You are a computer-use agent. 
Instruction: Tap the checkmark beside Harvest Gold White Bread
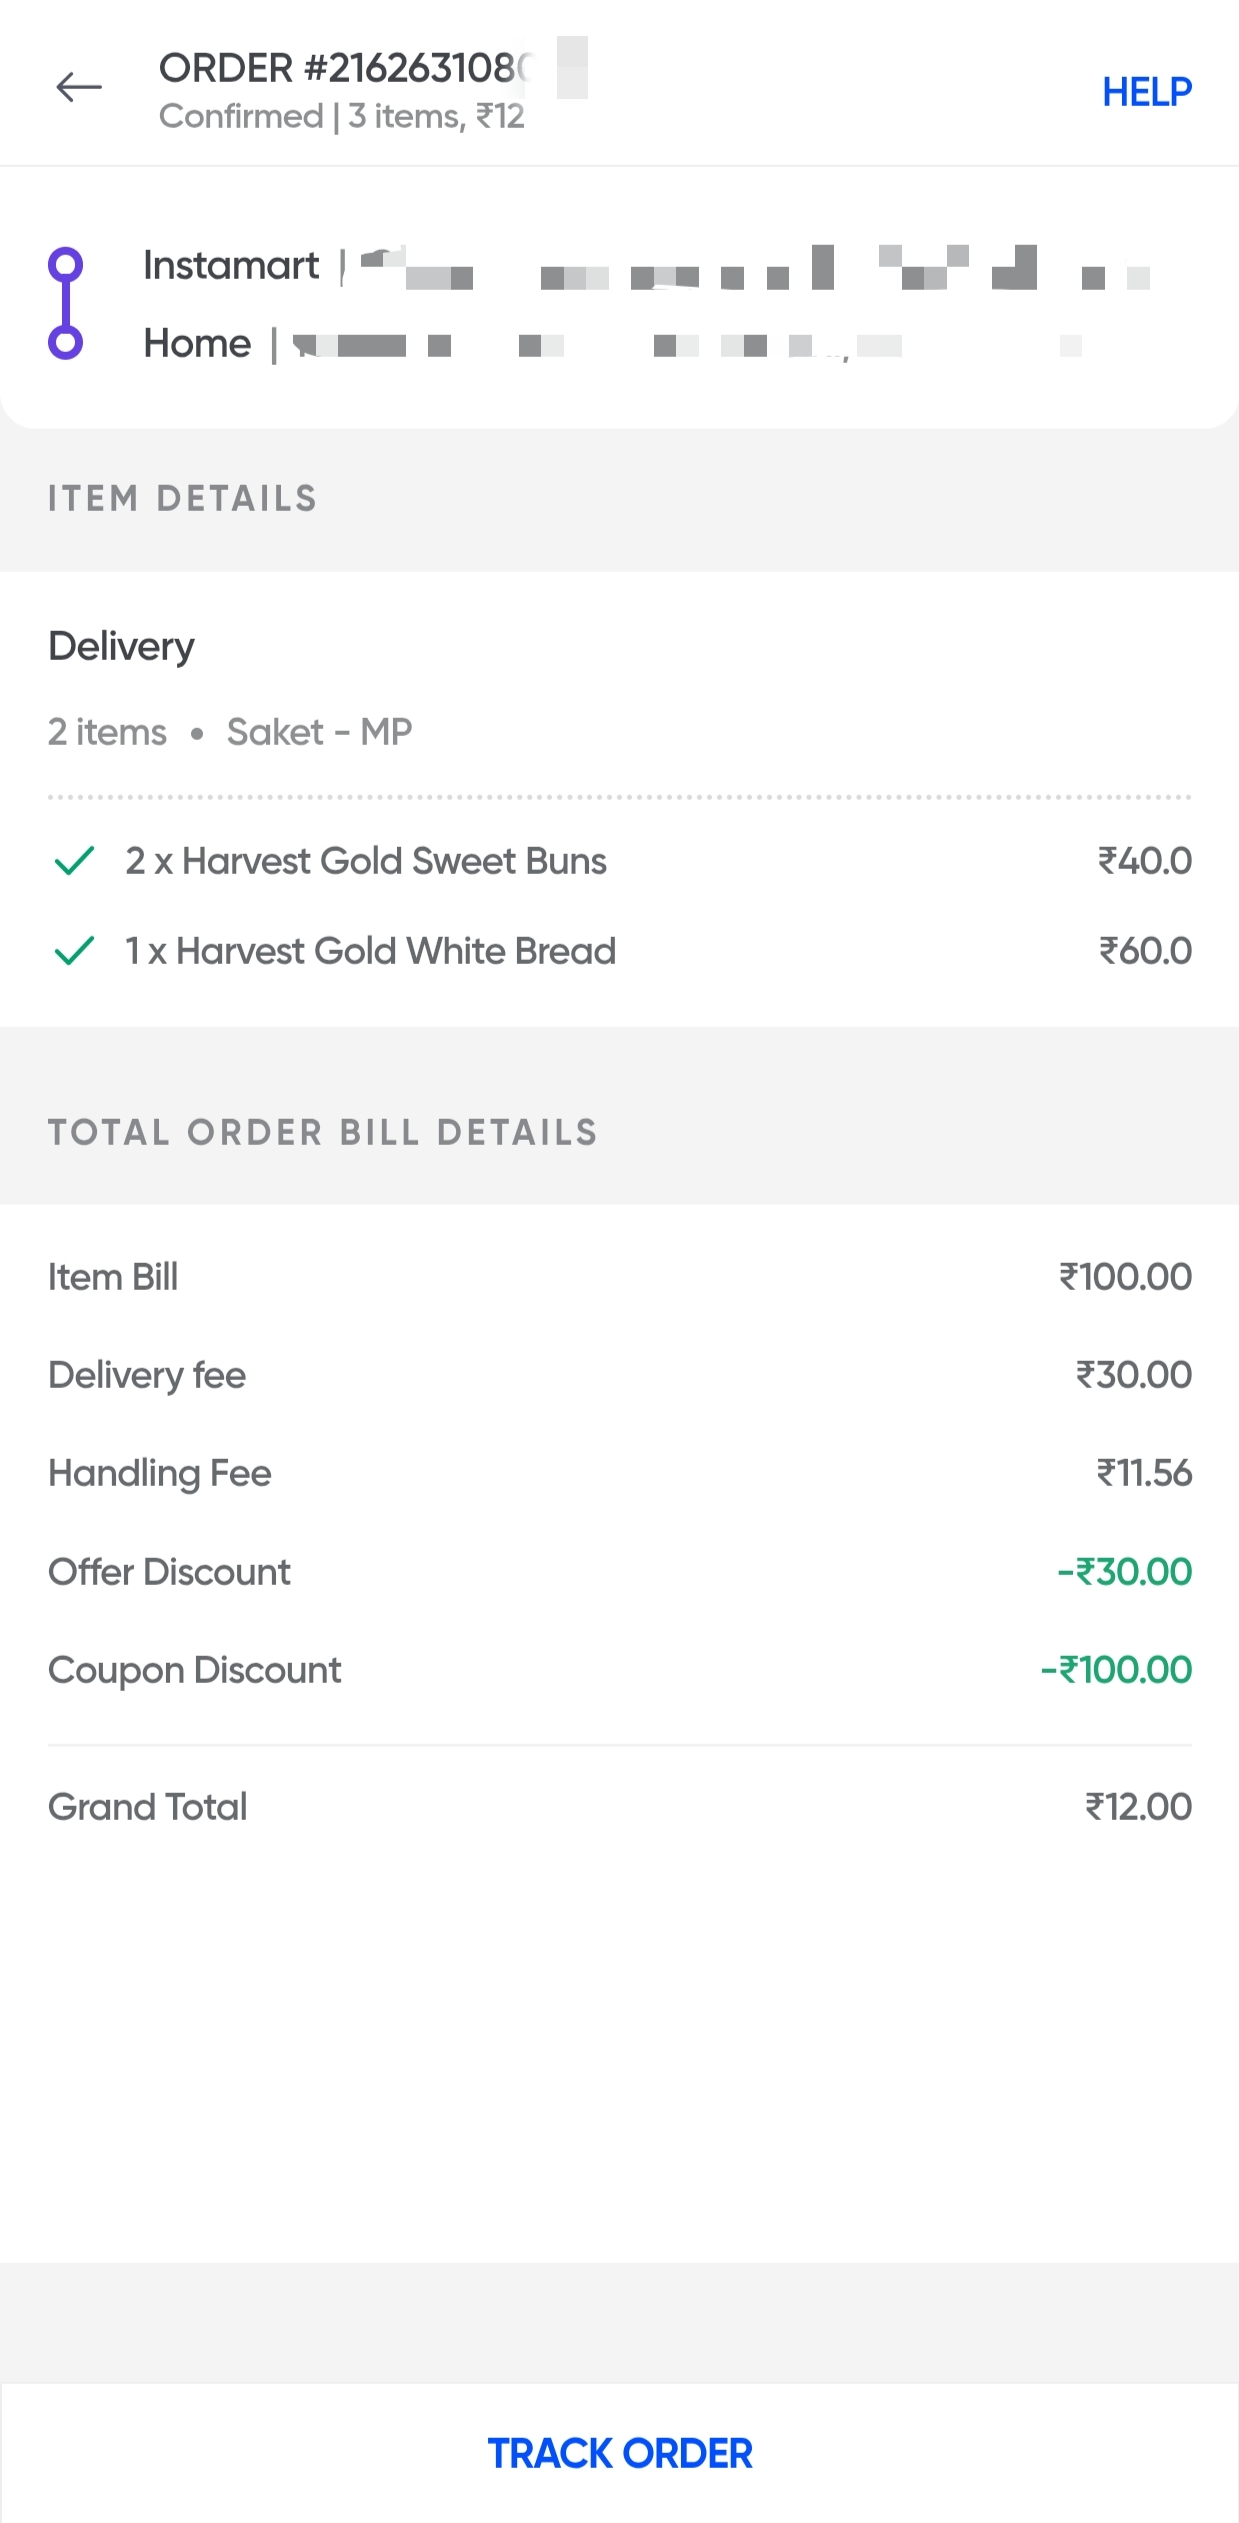74,951
